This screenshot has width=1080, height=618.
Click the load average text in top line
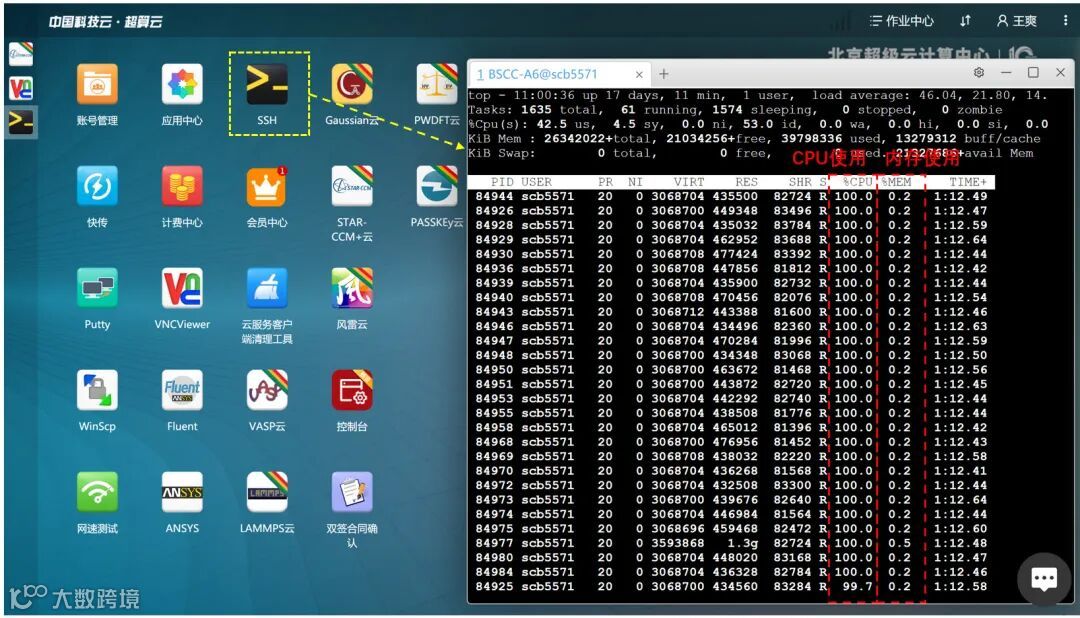[929, 95]
